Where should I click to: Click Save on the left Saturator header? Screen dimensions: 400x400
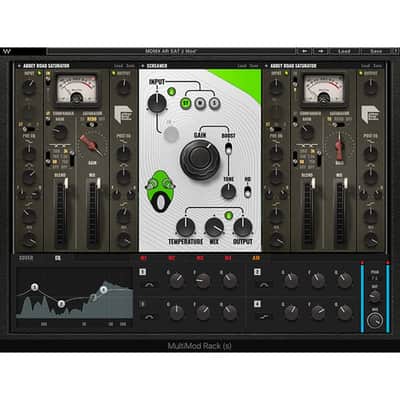point(131,66)
